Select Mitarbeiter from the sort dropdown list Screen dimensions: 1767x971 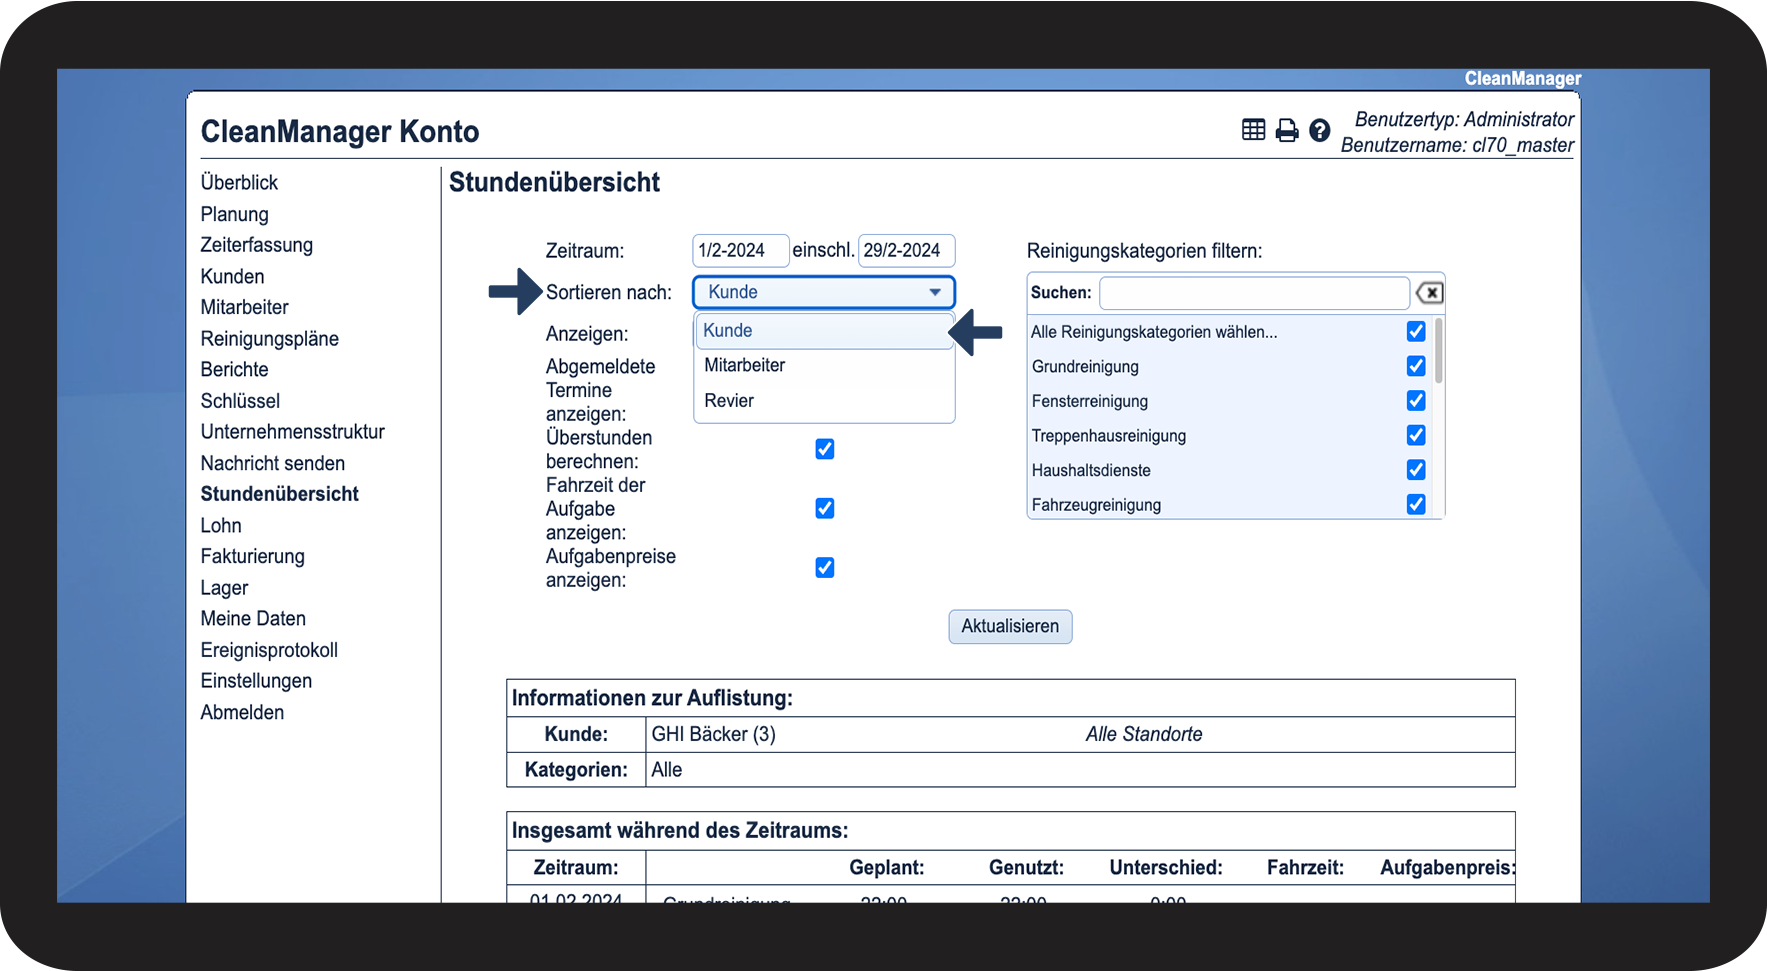point(745,365)
